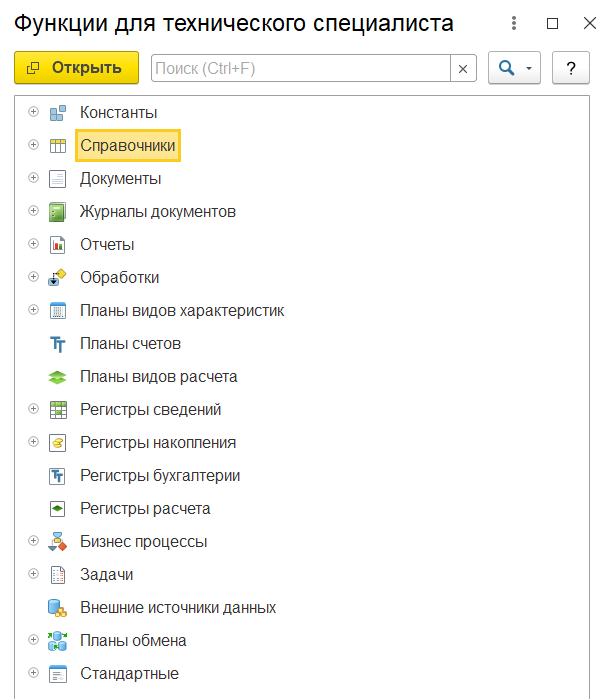Click the yellow Открыть button

coord(77,68)
